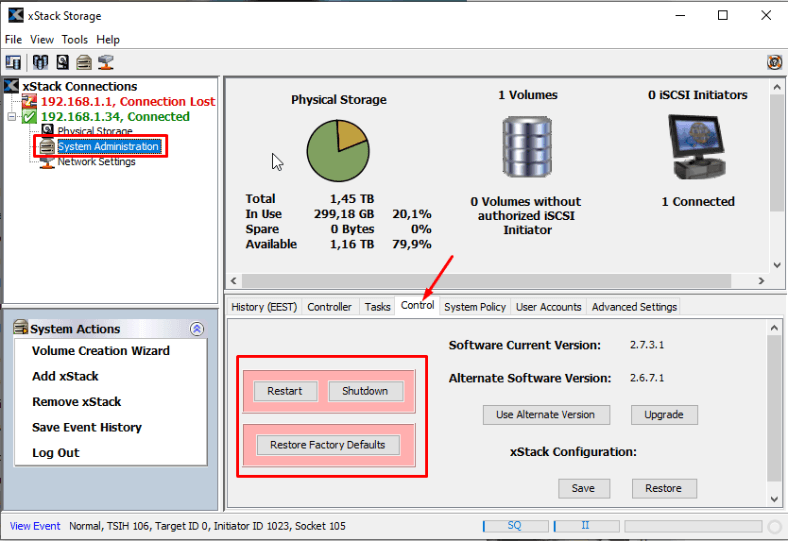Open the System Policy tab
The image size is (788, 541).
tap(475, 306)
